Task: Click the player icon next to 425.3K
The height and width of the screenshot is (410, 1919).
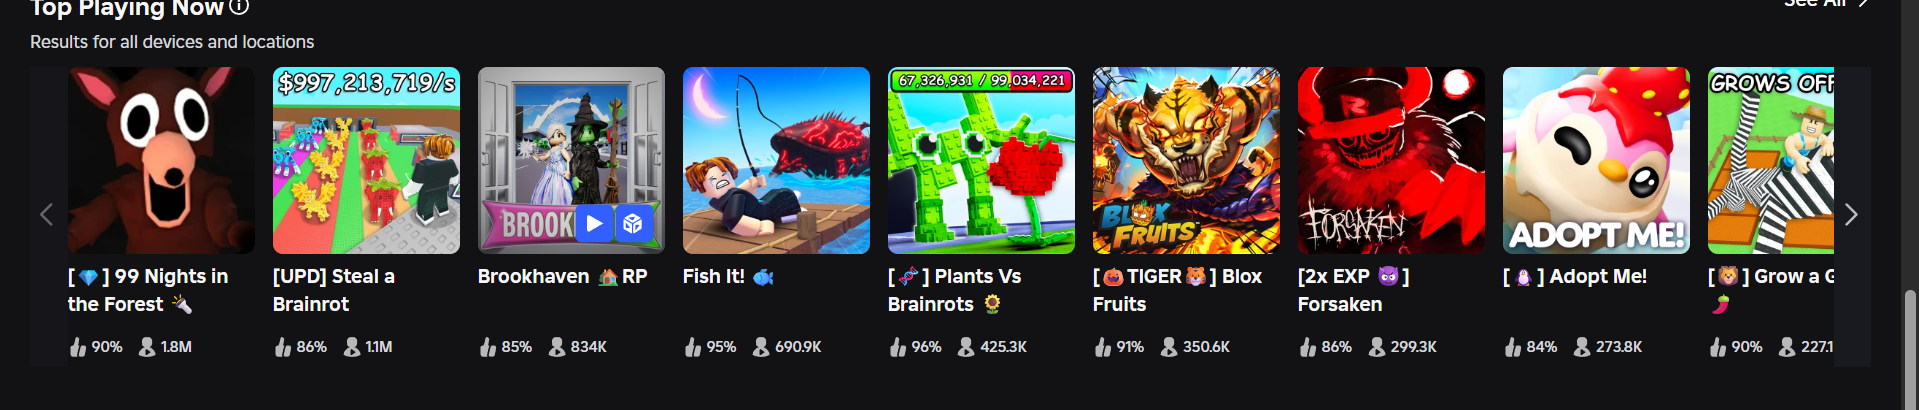Action: coord(966,347)
